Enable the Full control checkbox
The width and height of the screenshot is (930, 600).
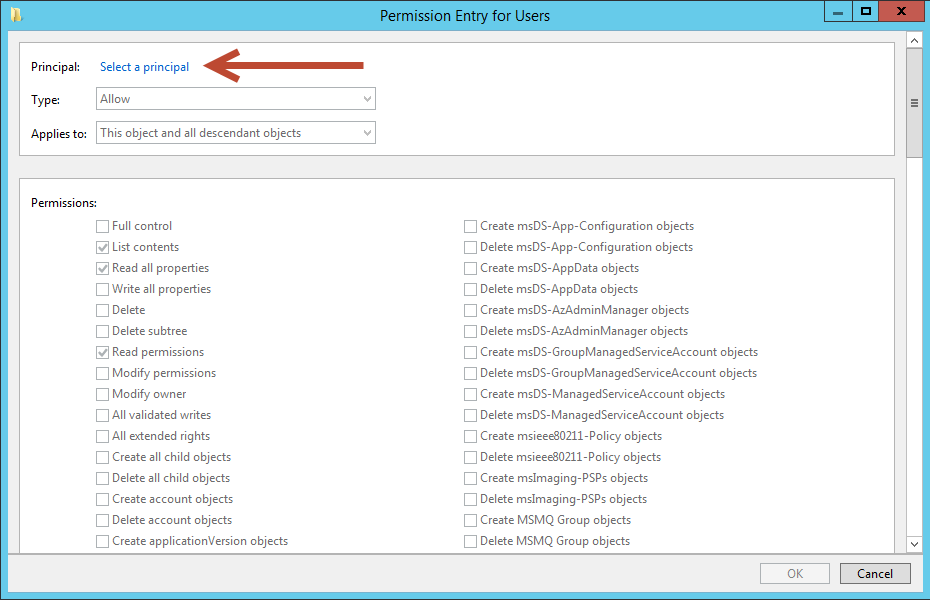(103, 226)
